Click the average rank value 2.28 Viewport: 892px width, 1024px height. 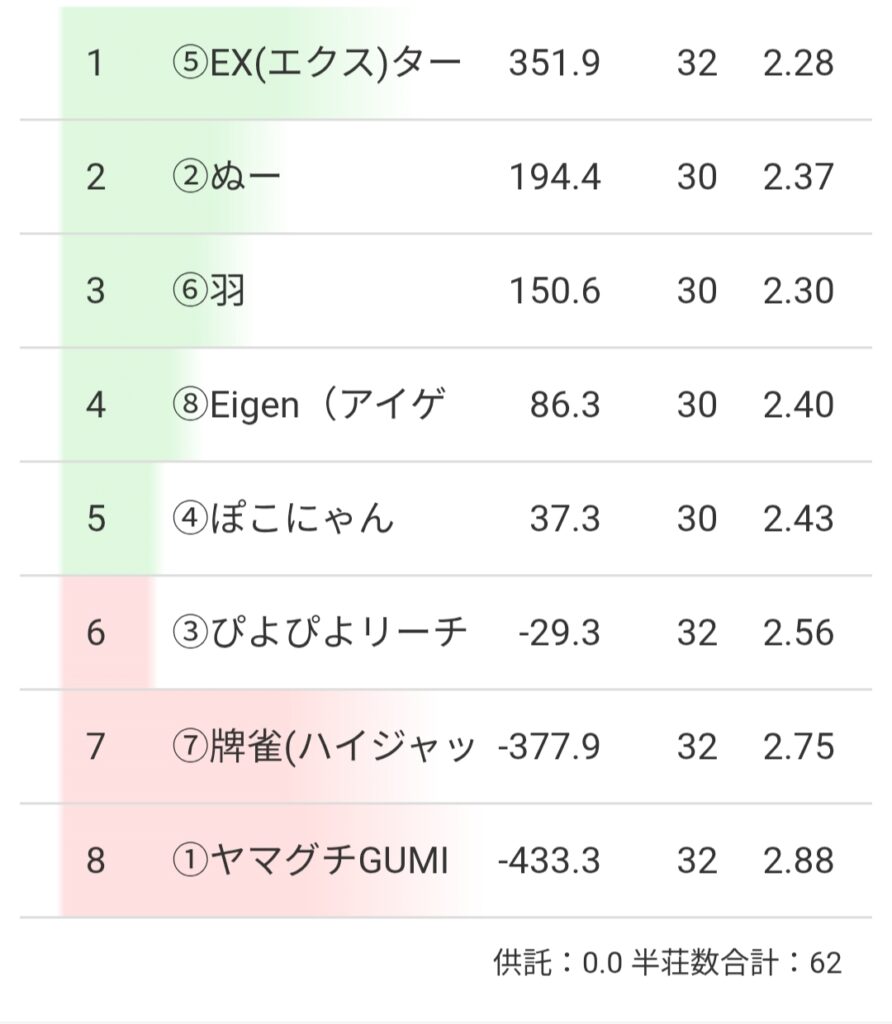797,64
